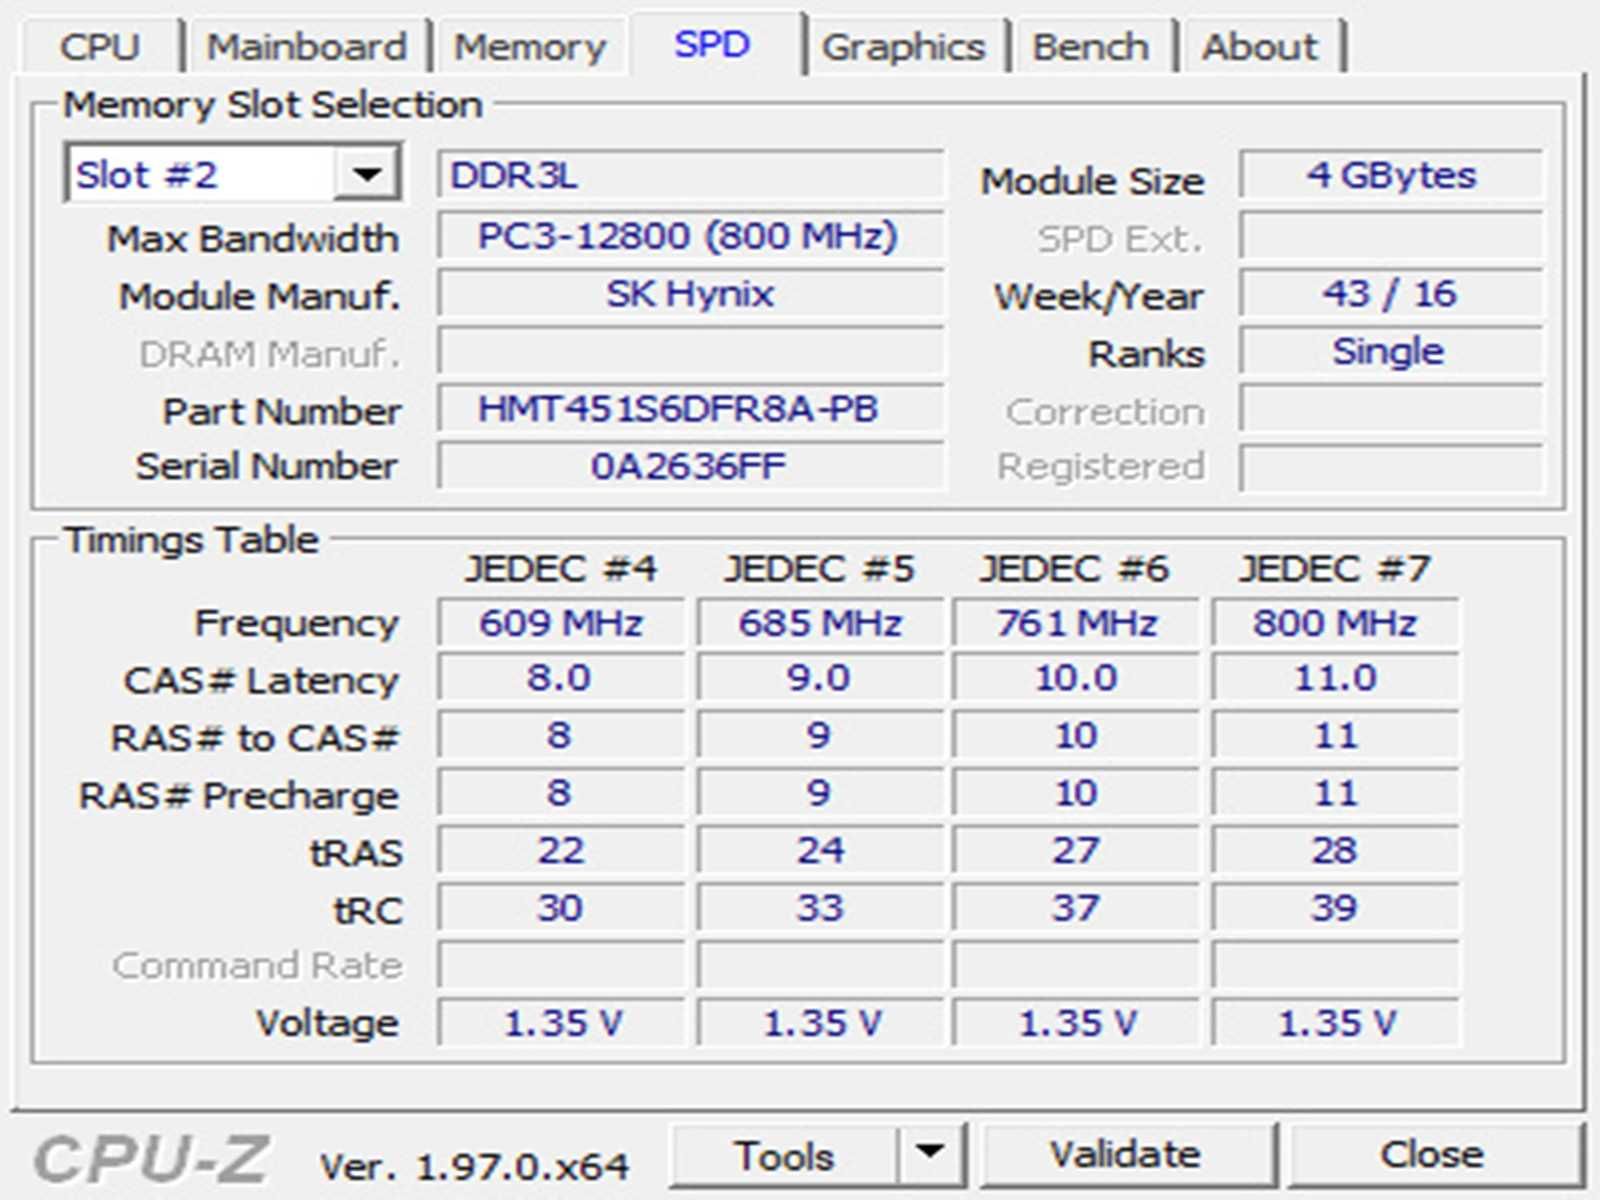
Task: Click the 4 GBytes module size value
Action: point(1391,175)
